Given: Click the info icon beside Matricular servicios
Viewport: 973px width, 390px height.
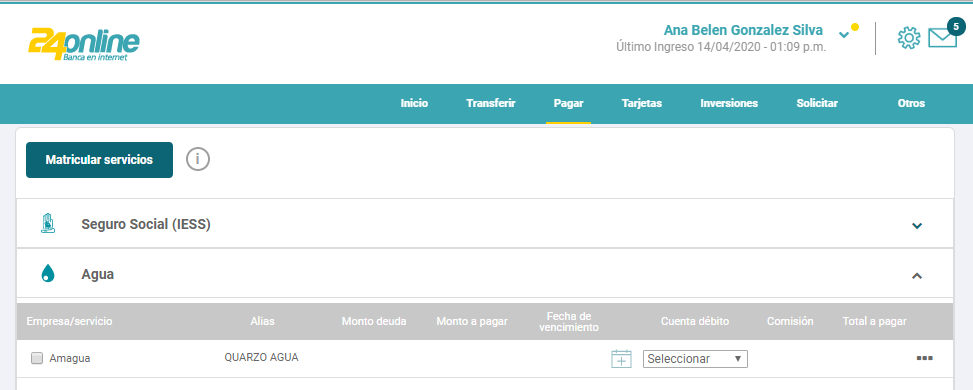Looking at the screenshot, I should click(x=198, y=160).
